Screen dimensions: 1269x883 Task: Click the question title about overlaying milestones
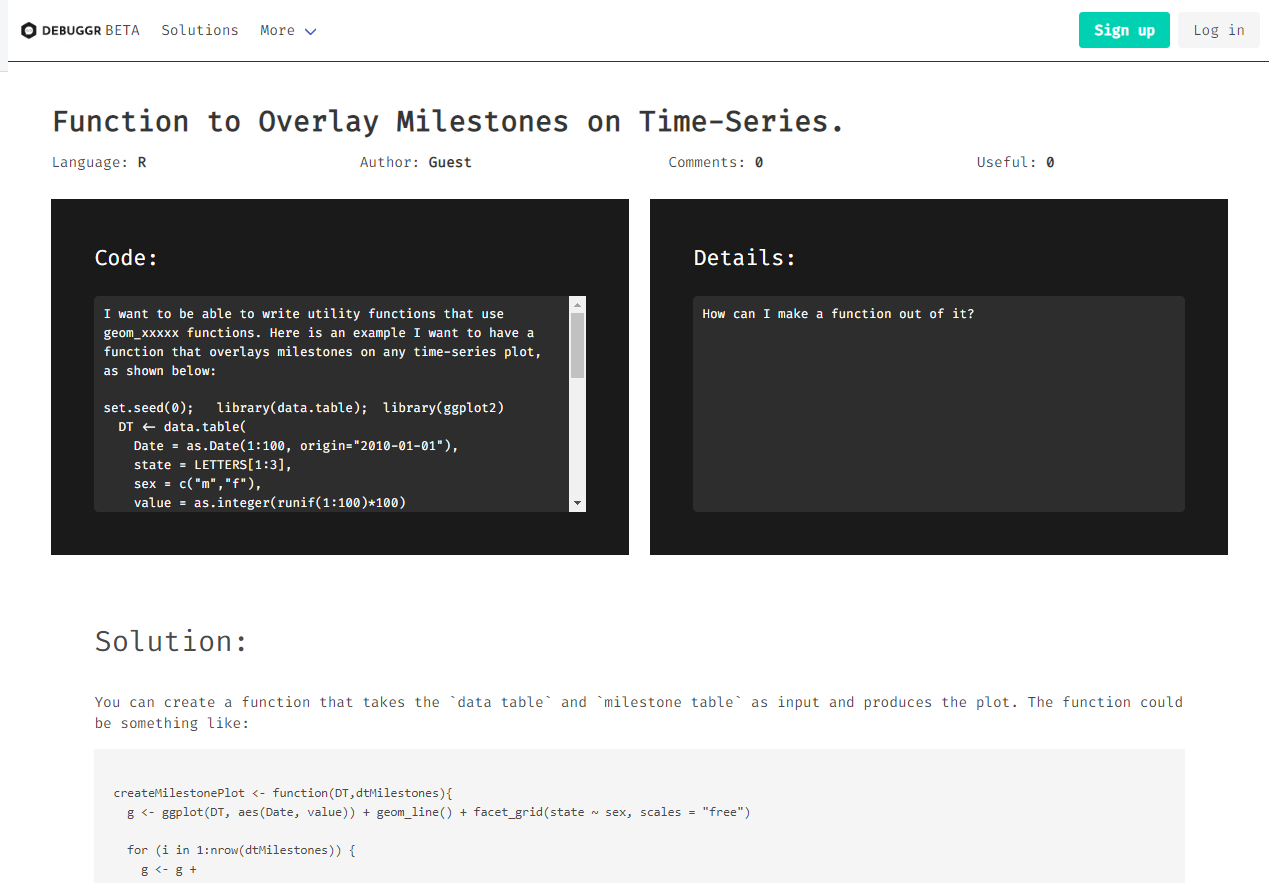pos(447,120)
